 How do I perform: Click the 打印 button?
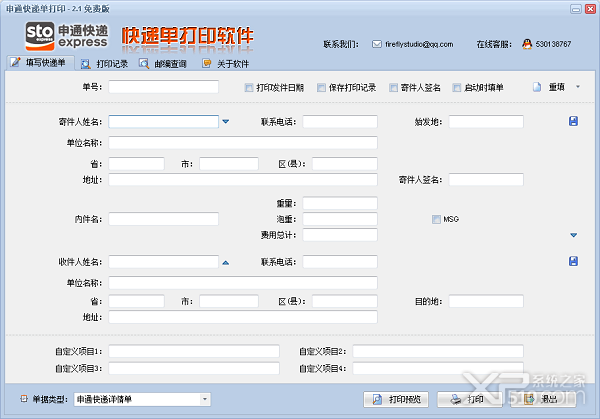[470, 399]
